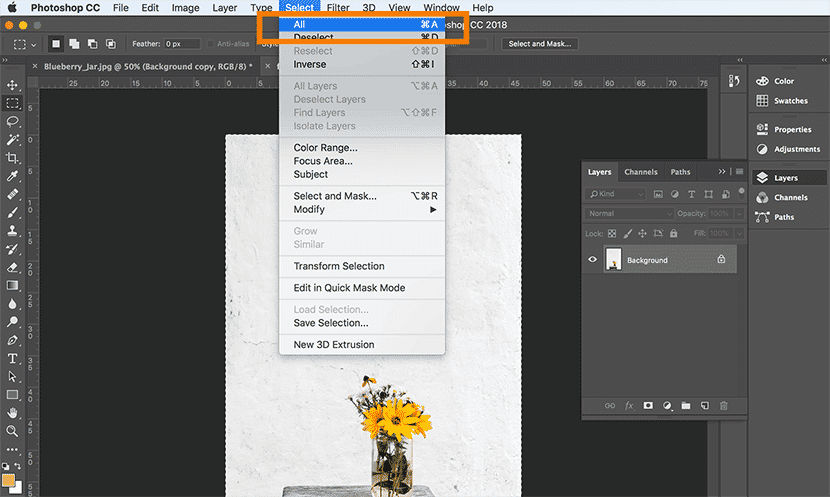The image size is (830, 497).
Task: Activate the Type tool
Action: click(x=13, y=358)
